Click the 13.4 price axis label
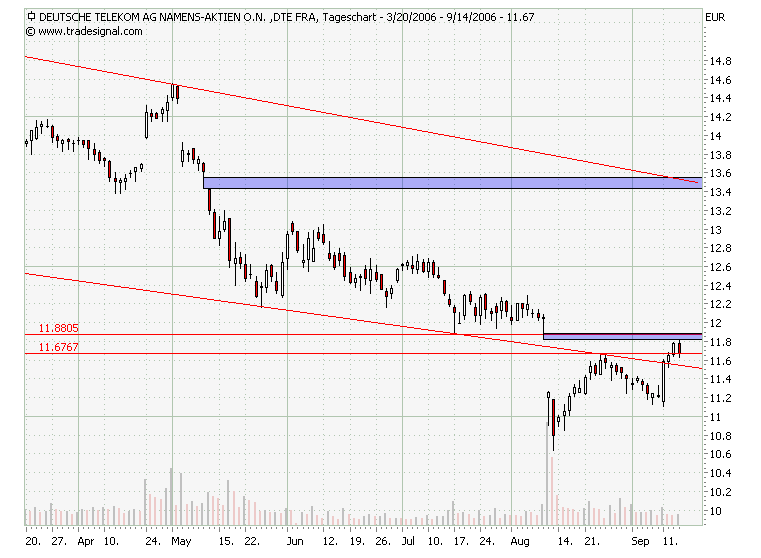Viewport: 761px width, 558px height. click(720, 192)
